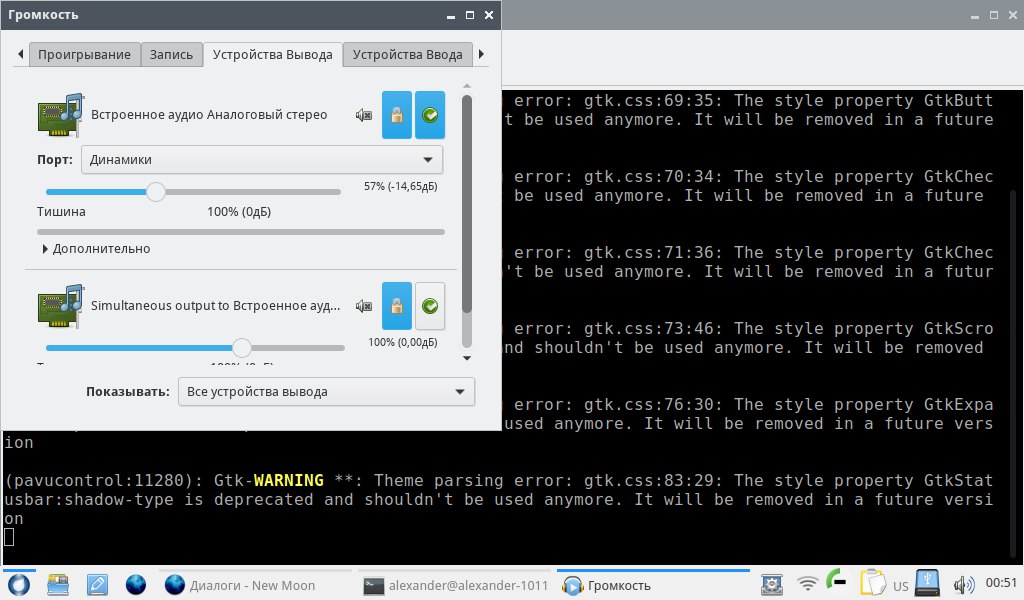Click the Simultaneous output volume slider handle
The height and width of the screenshot is (600, 1024).
242,348
